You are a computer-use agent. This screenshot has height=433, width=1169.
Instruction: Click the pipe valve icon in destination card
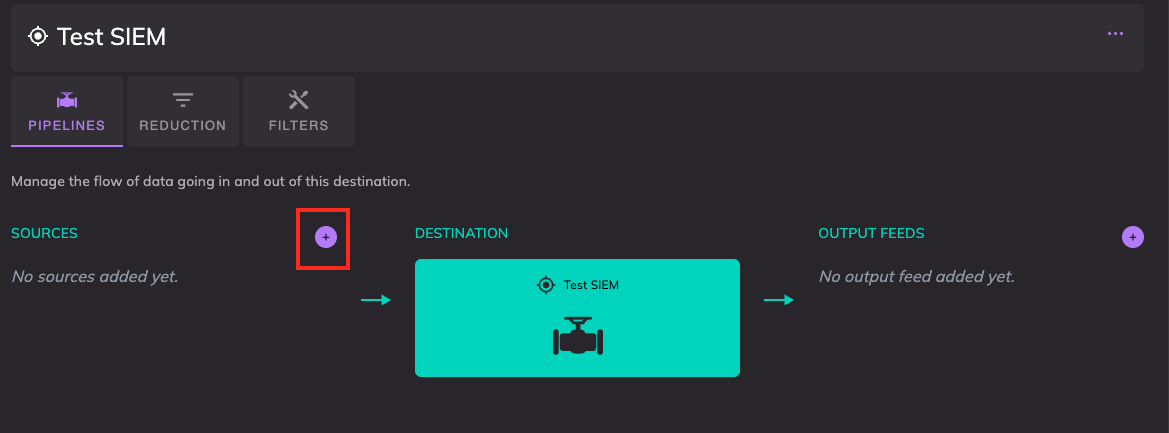coord(577,337)
